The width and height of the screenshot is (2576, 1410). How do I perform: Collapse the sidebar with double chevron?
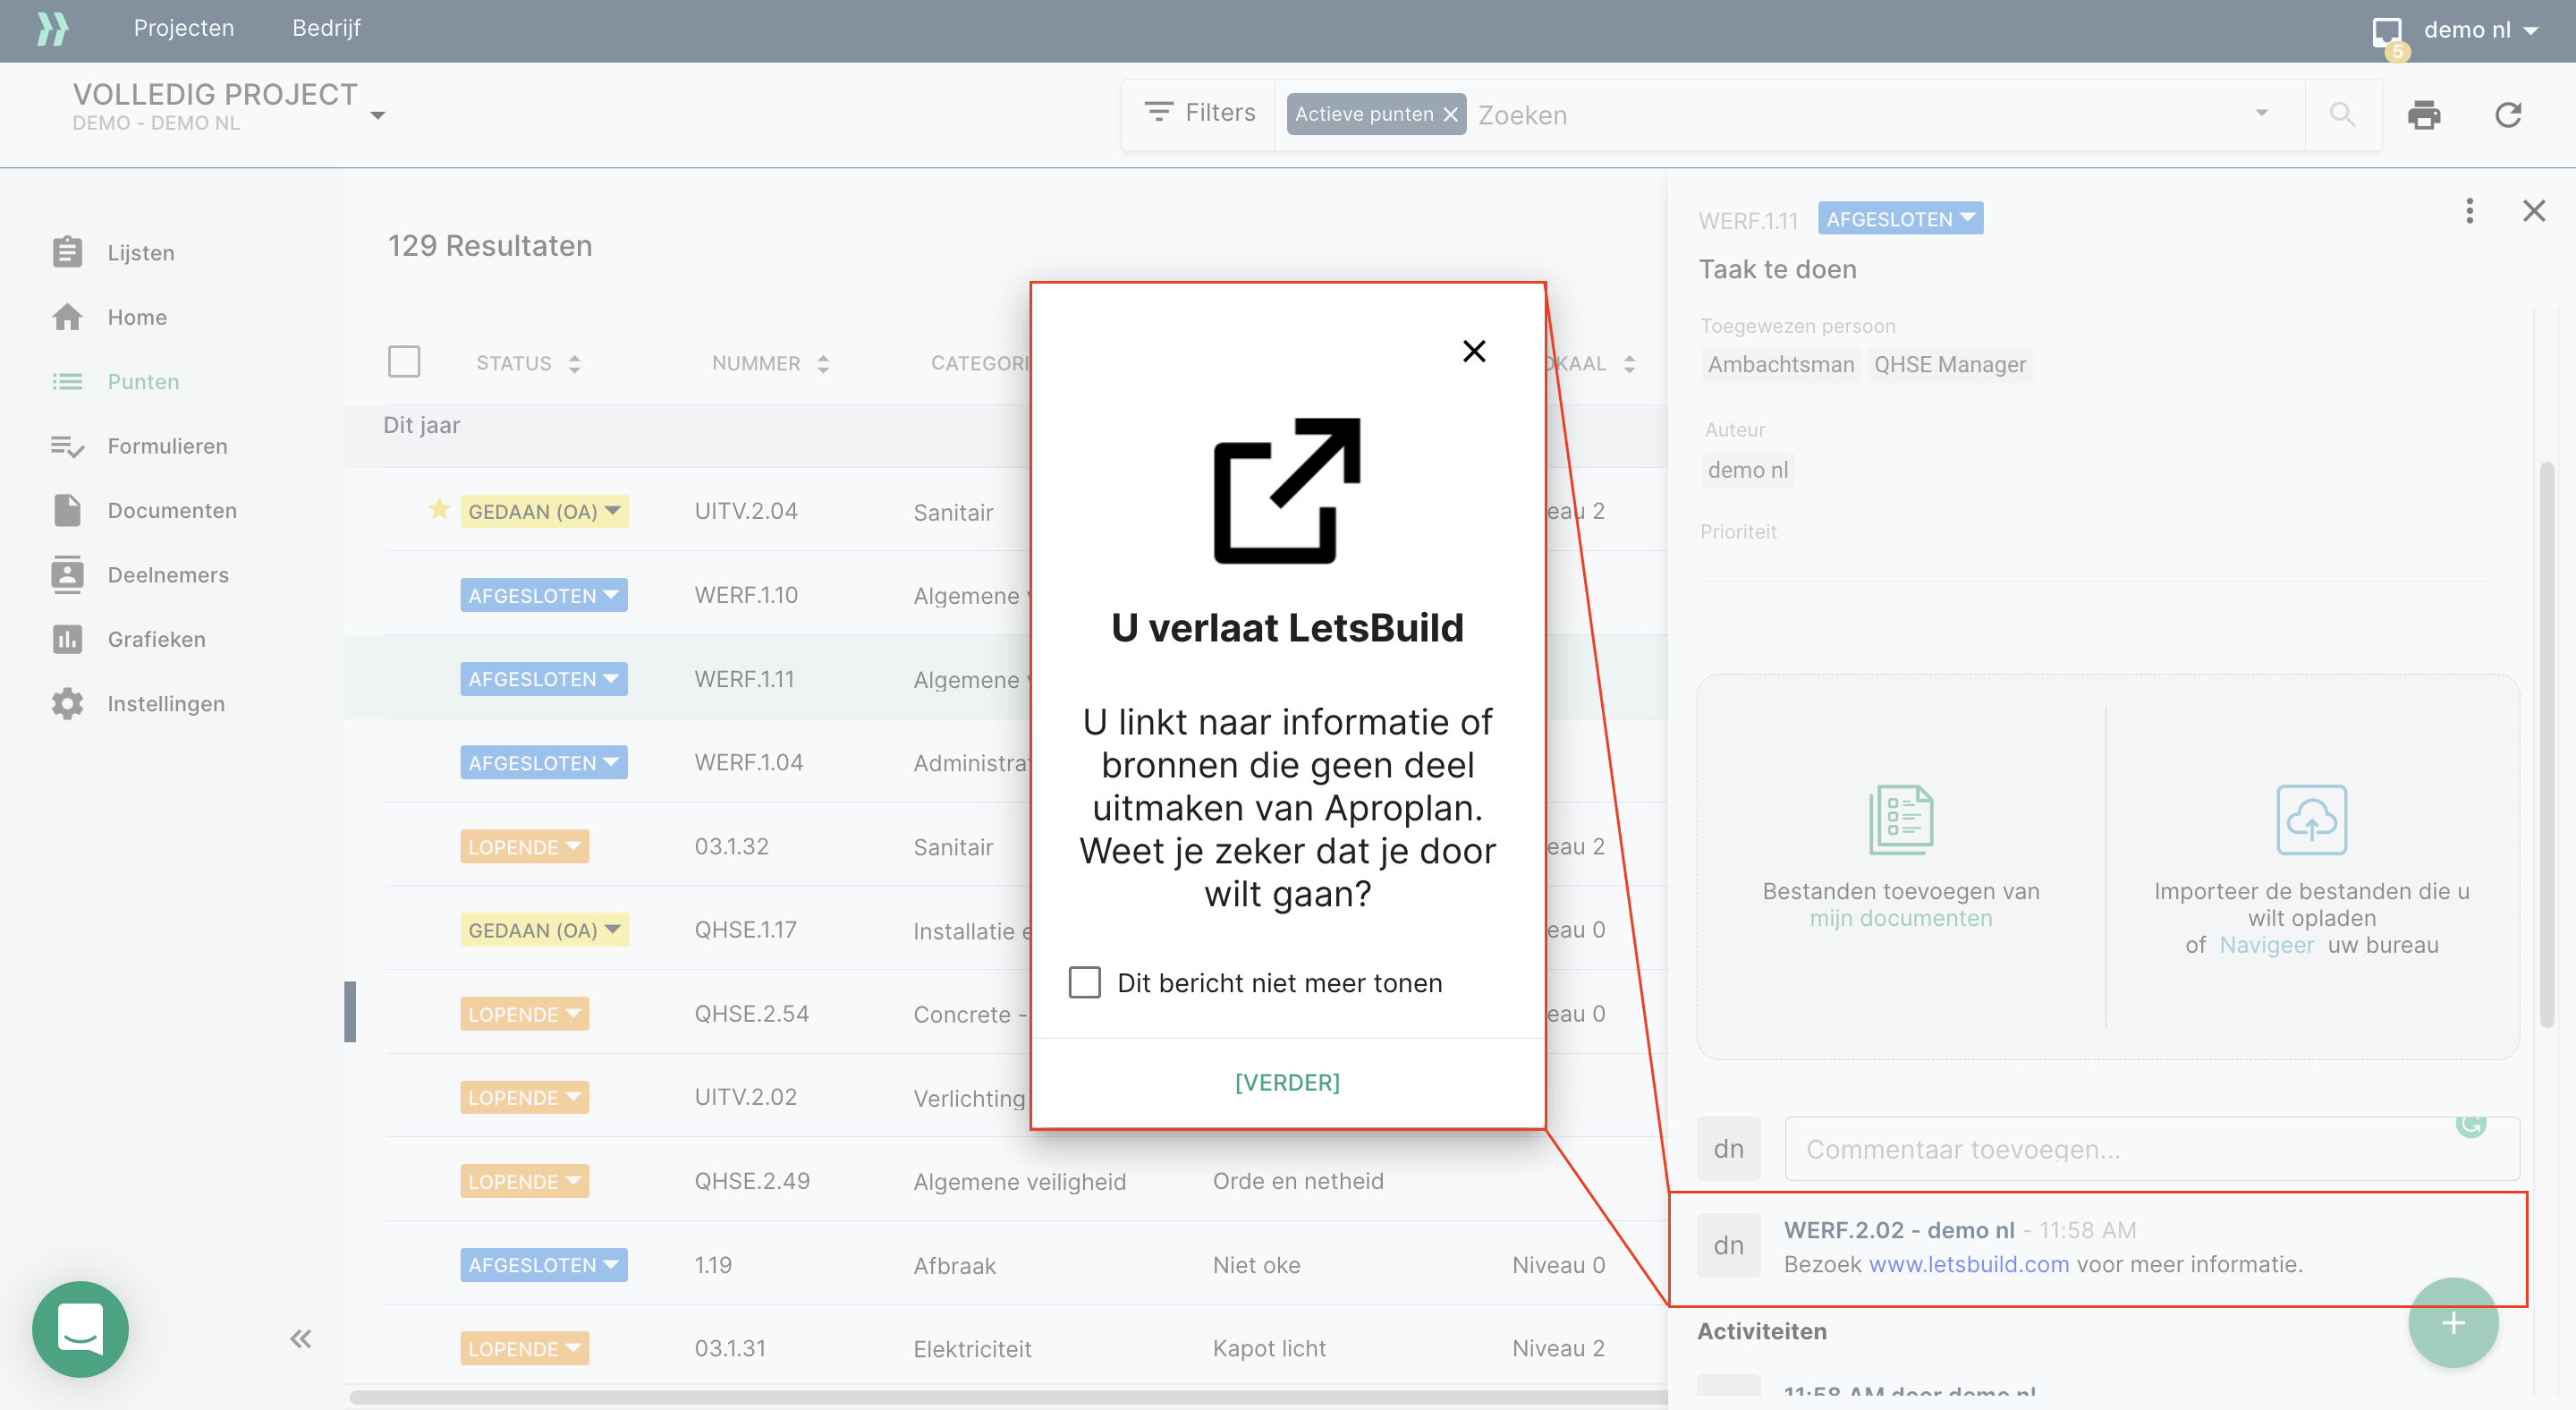tap(300, 1339)
